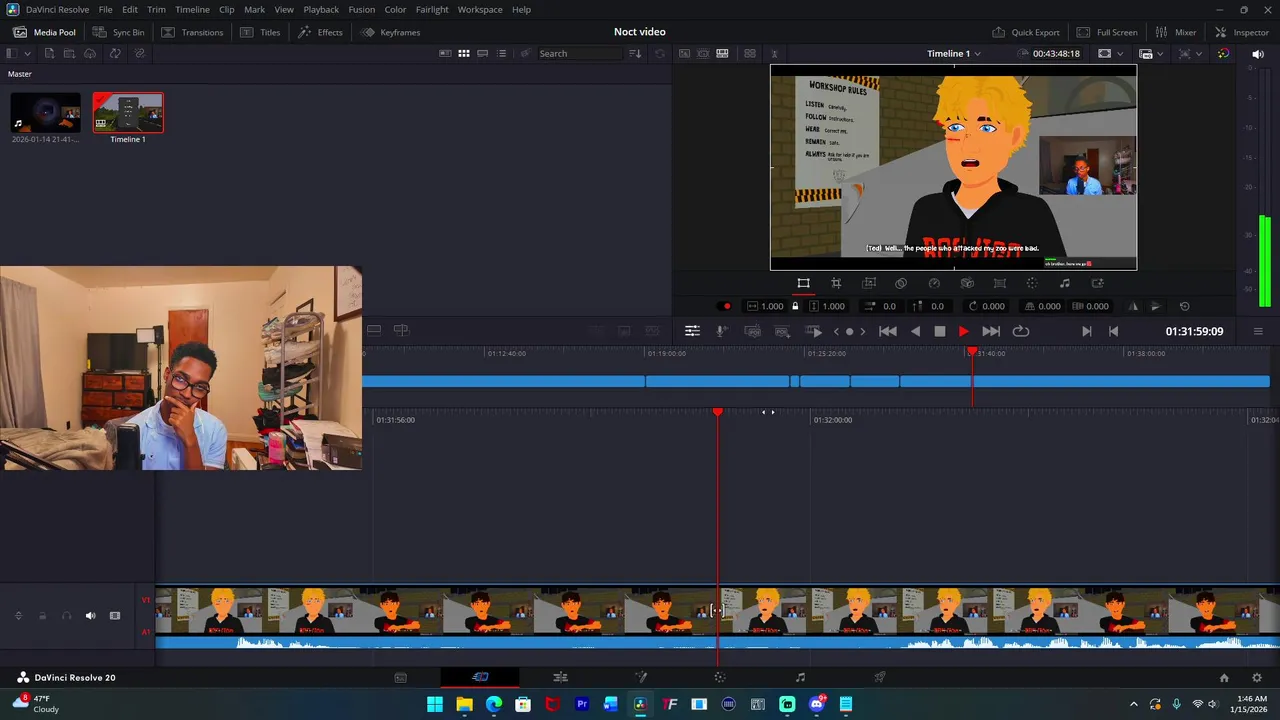This screenshot has height=720, width=1280.
Task: Open the Workspace menu
Action: [480, 9]
